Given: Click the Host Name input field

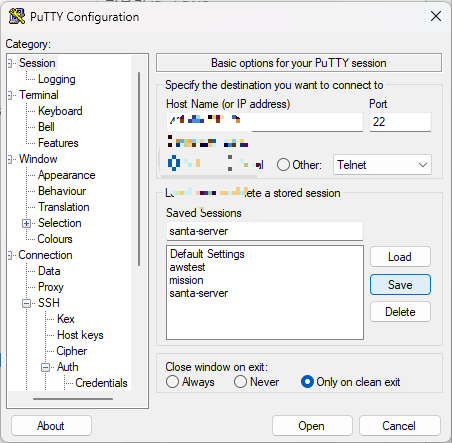Looking at the screenshot, I should click(265, 122).
